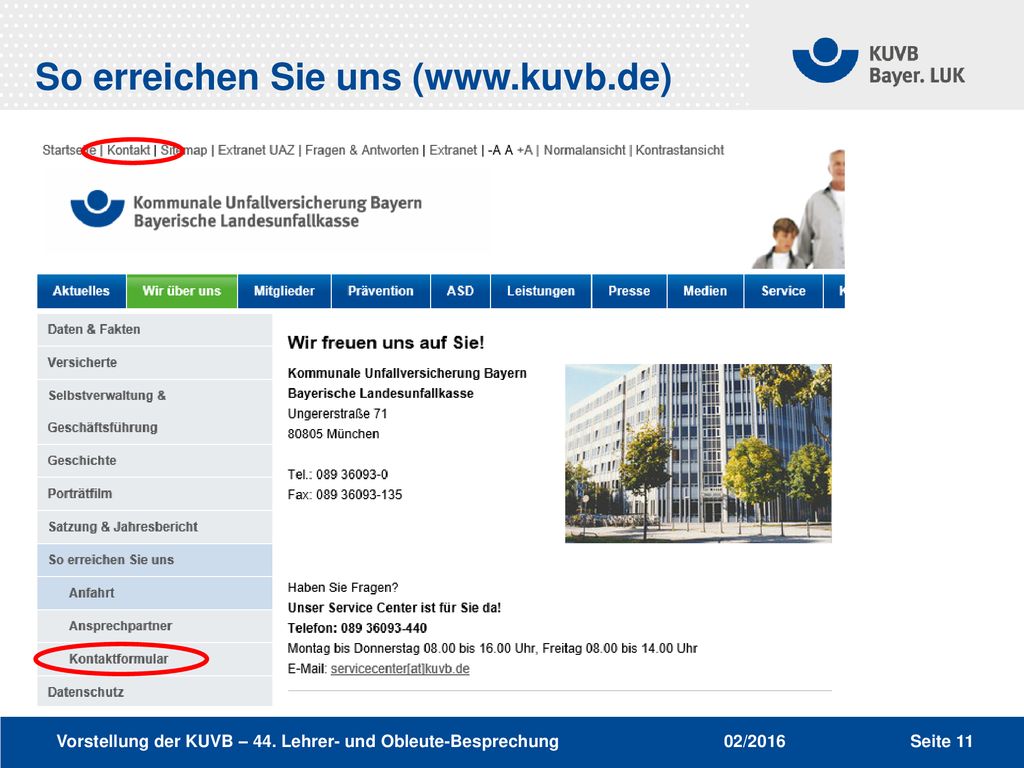Viewport: 1024px width, 768px height.
Task: Click the header photo of man and boy
Action: point(799,209)
